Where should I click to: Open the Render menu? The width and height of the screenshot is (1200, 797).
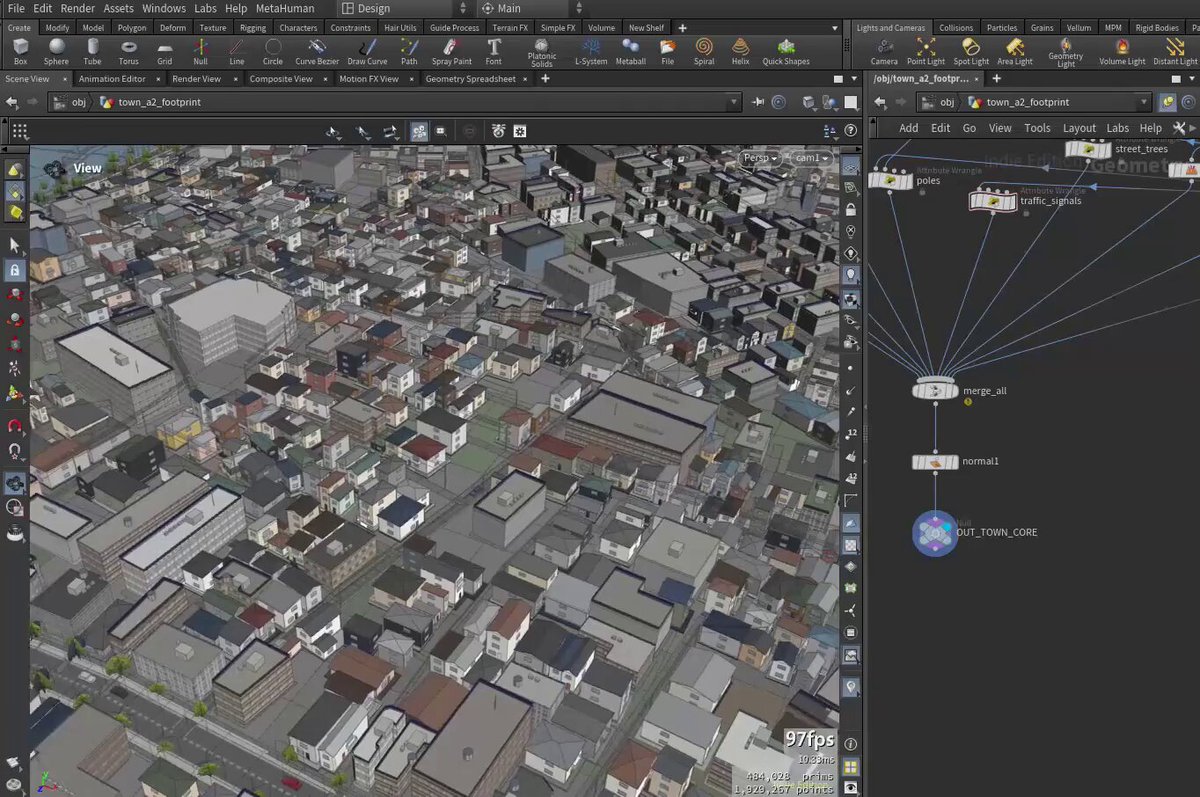pos(78,8)
